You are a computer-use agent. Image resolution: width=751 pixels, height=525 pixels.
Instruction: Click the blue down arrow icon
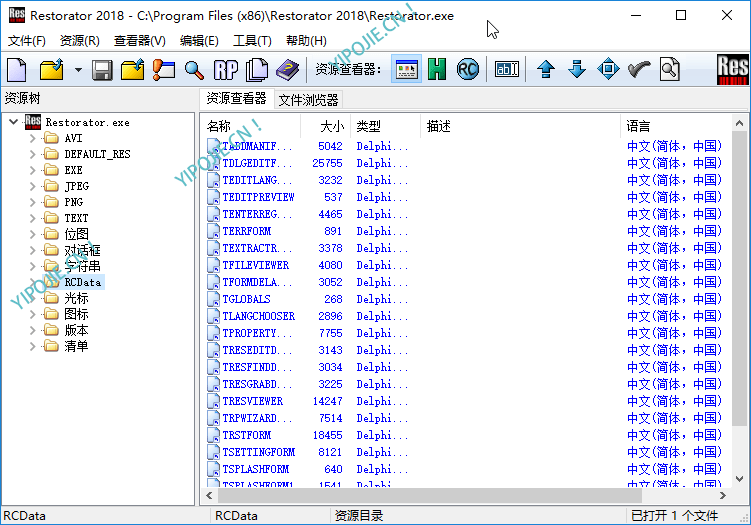point(577,70)
